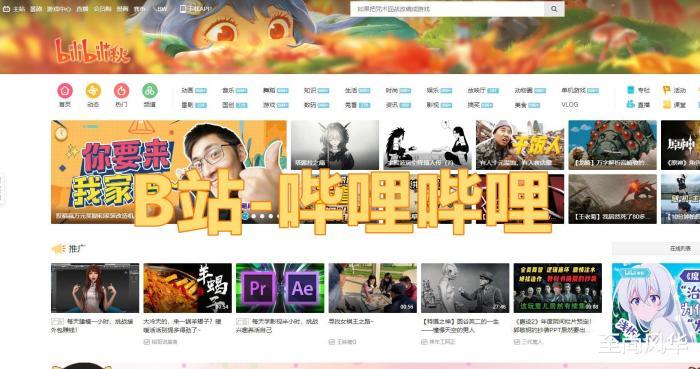
Task: Select the VLOG category
Action: point(570,105)
